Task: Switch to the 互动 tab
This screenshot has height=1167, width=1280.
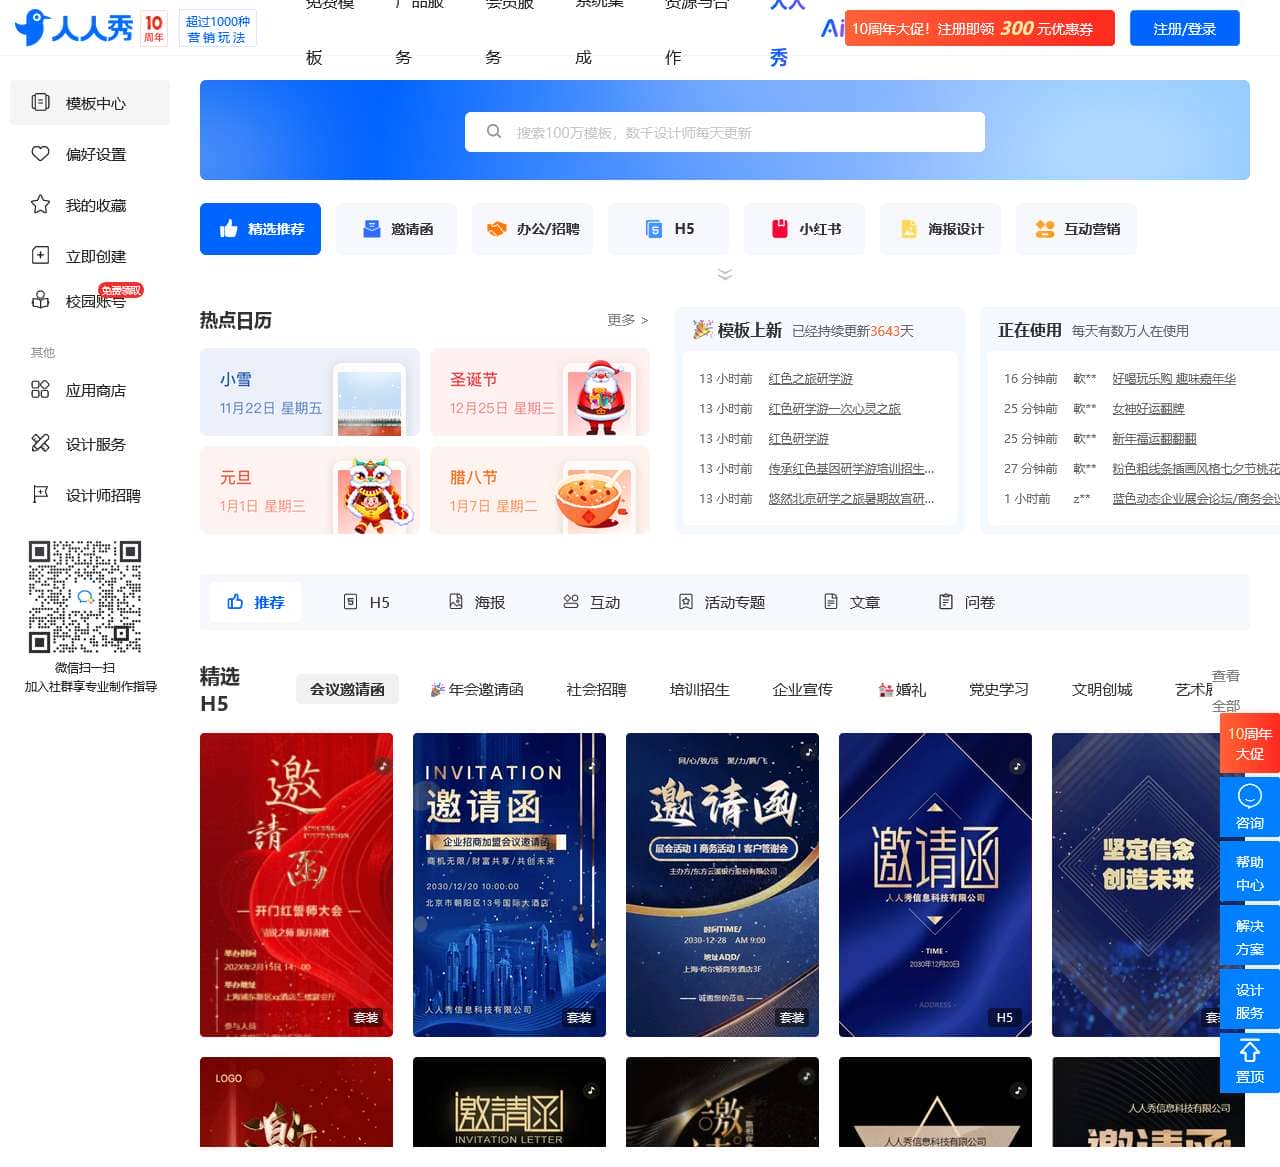Action: click(592, 602)
